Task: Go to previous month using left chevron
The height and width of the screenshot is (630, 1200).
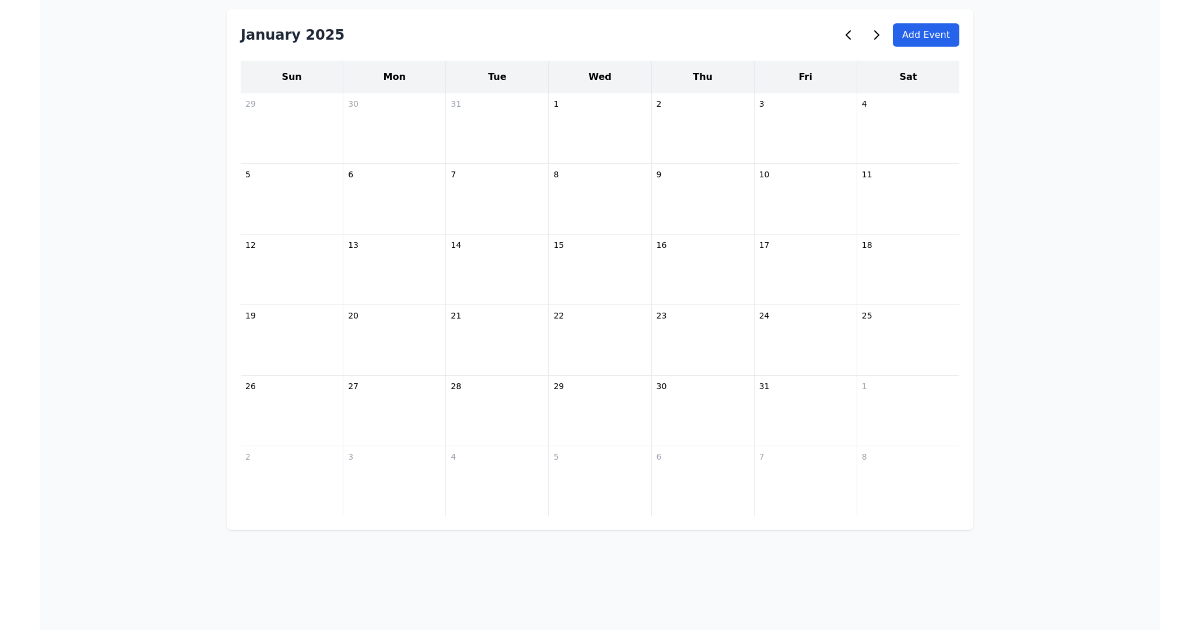Action: pos(848,35)
